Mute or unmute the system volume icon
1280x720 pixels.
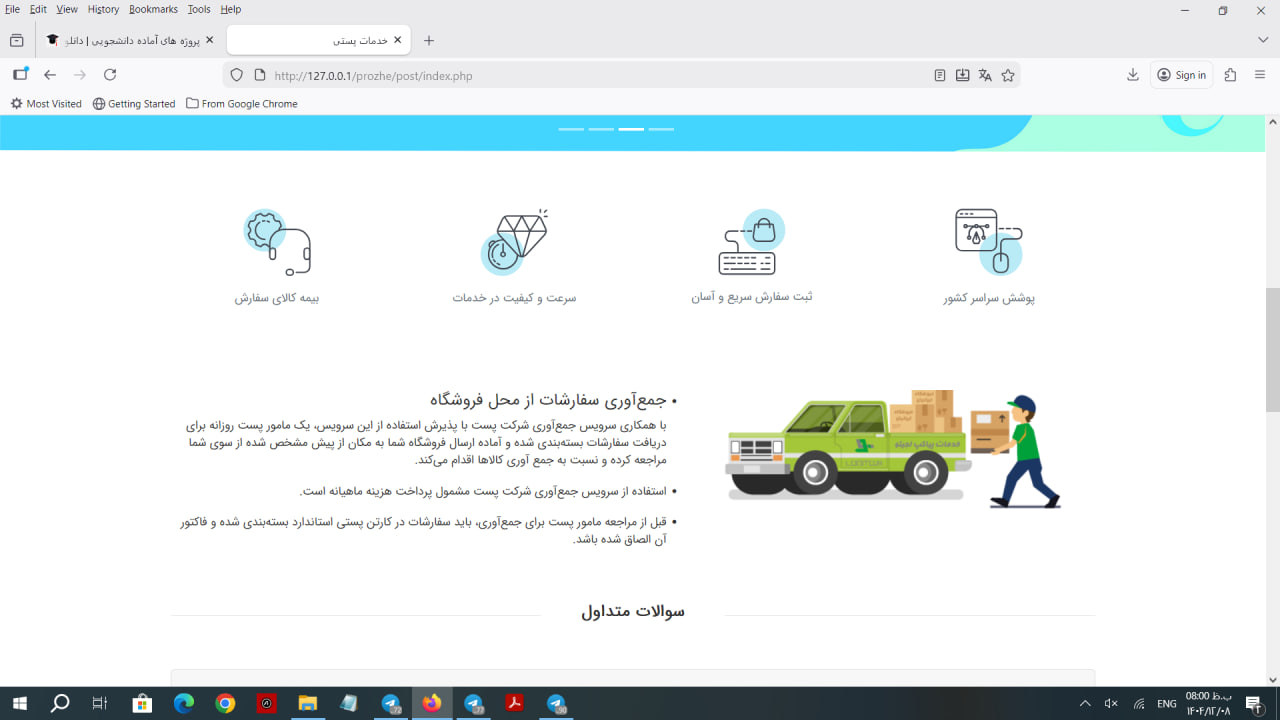(x=1111, y=704)
